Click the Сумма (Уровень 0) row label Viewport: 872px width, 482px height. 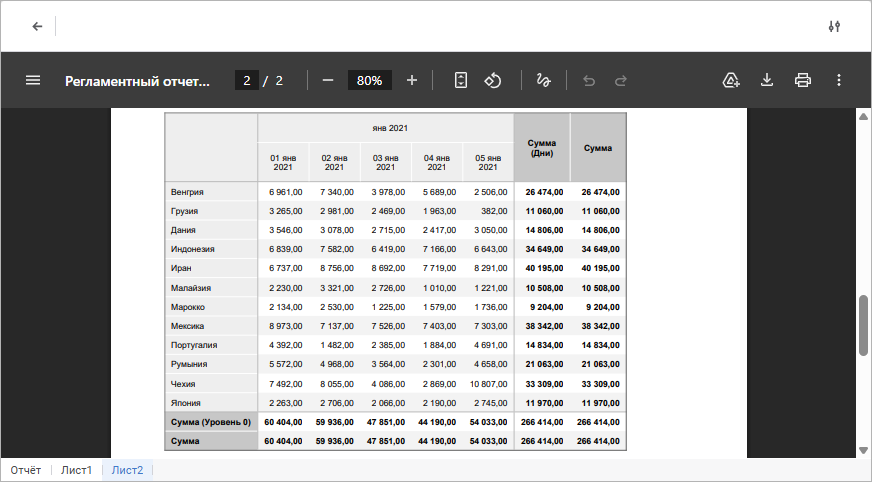coord(211,422)
